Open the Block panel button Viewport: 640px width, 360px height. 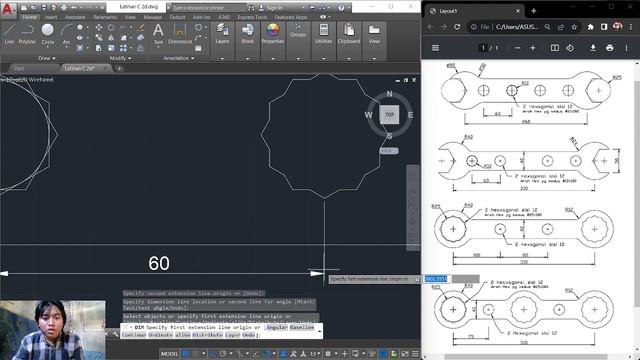(247, 33)
